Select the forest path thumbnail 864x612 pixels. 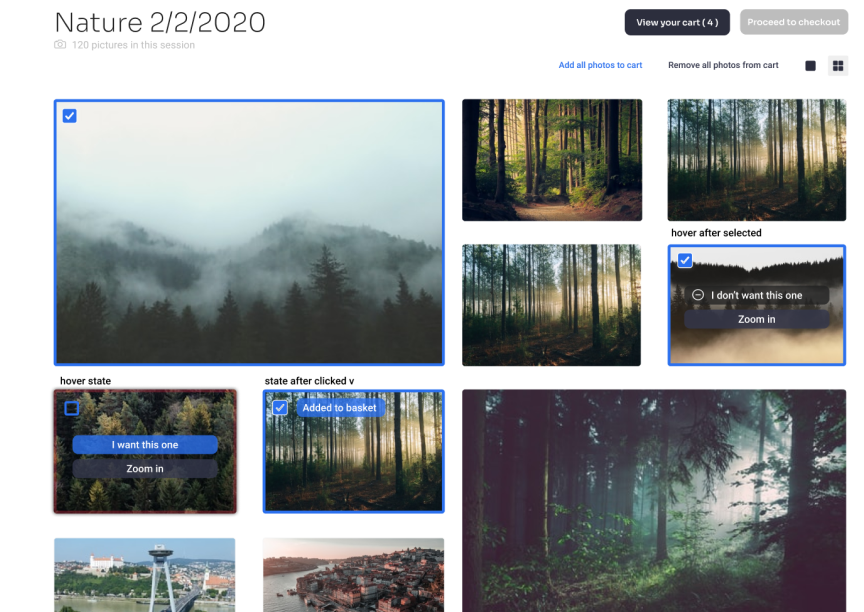coord(552,160)
